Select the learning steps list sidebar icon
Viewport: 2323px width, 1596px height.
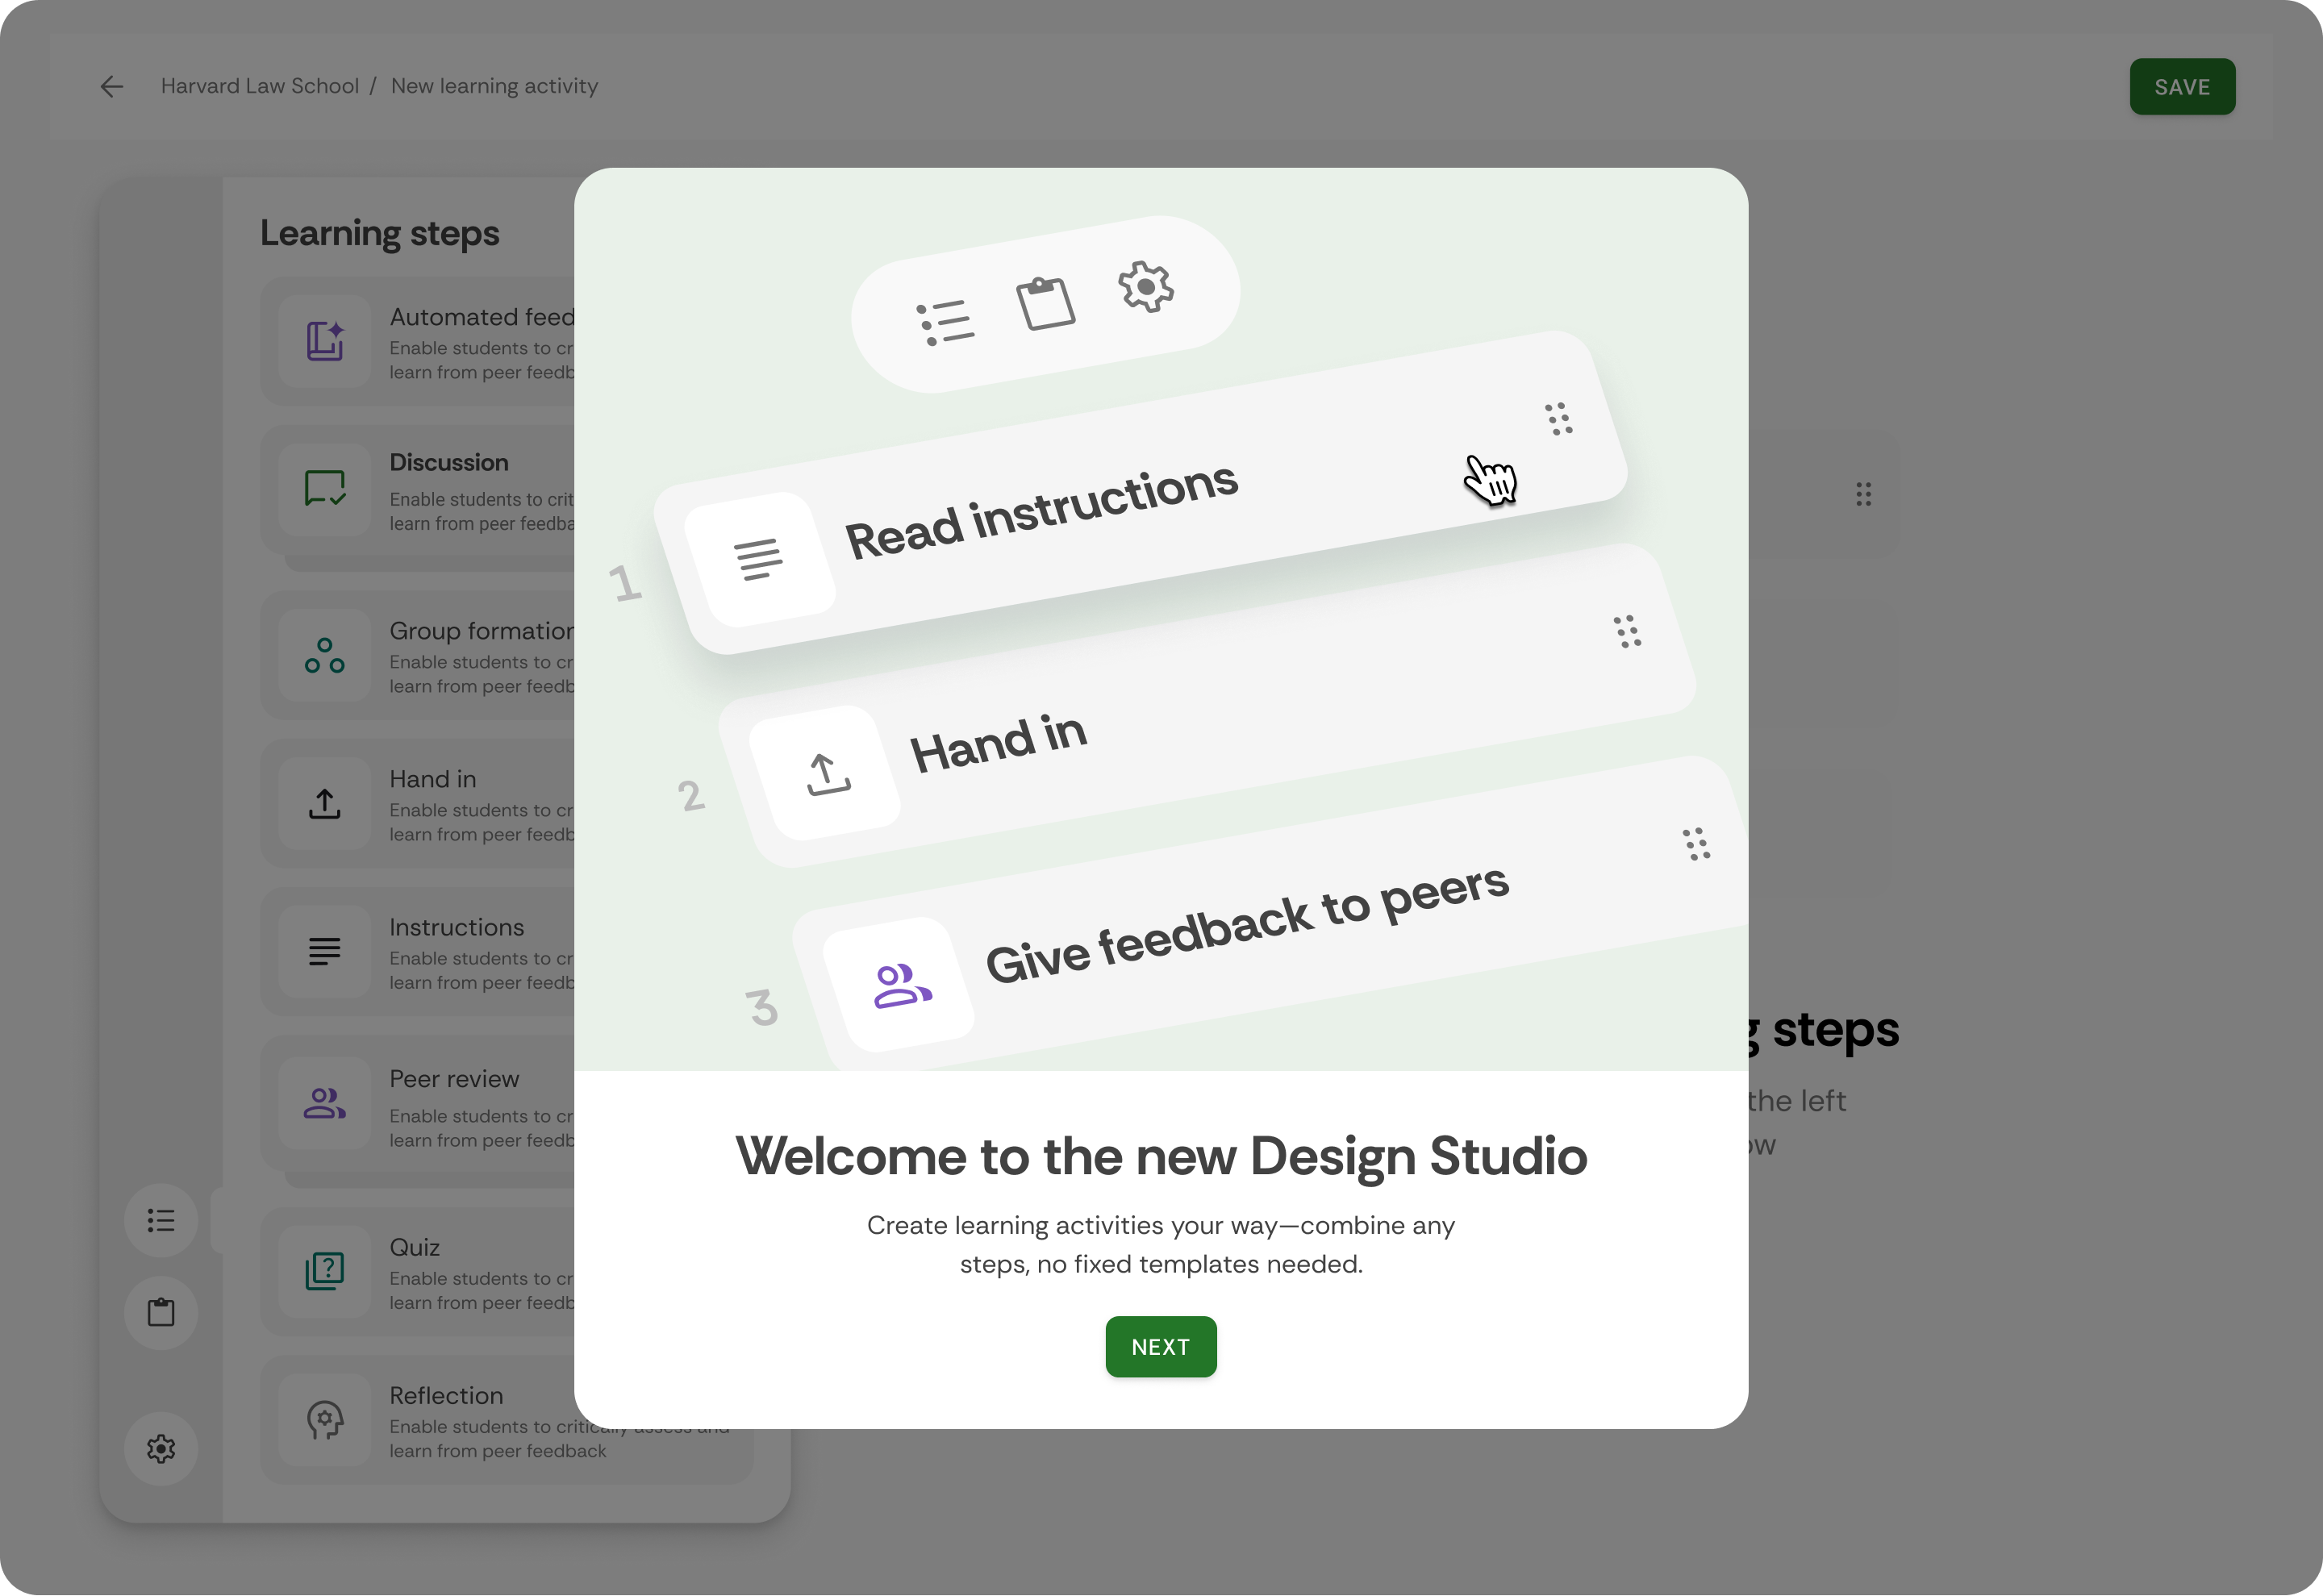[x=161, y=1220]
